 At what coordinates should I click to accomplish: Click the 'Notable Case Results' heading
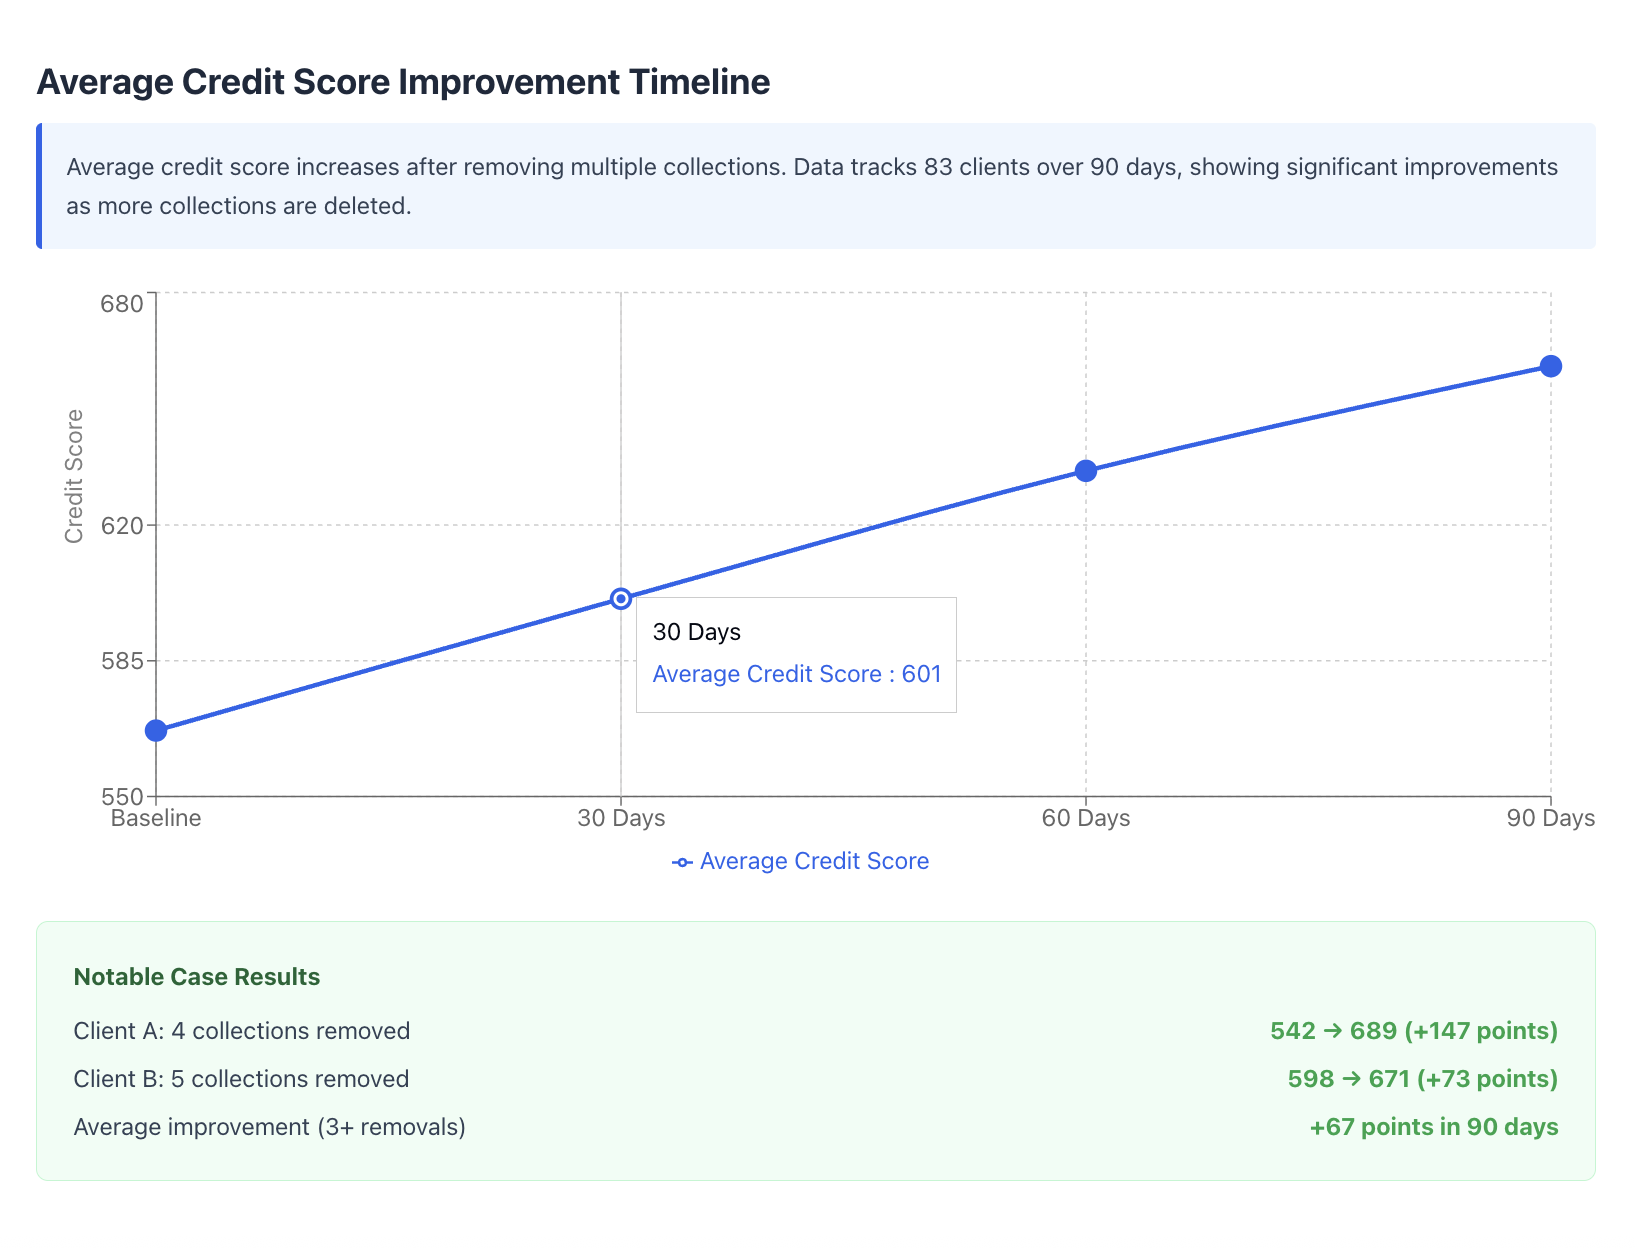click(197, 977)
